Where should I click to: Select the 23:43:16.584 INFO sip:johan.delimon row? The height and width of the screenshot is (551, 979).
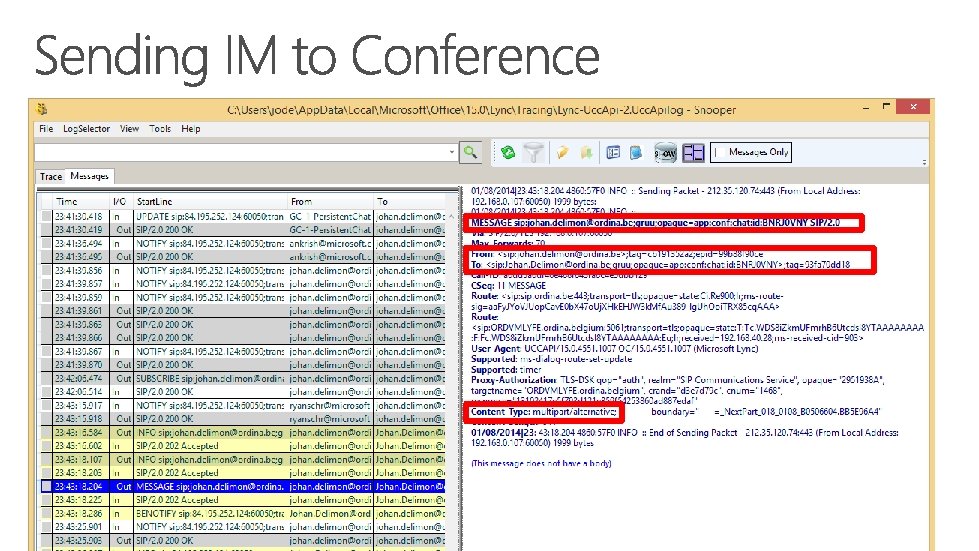(243, 432)
